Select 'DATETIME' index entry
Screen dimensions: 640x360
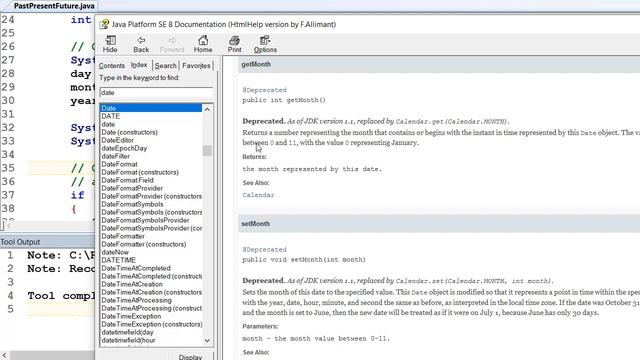coord(118,260)
